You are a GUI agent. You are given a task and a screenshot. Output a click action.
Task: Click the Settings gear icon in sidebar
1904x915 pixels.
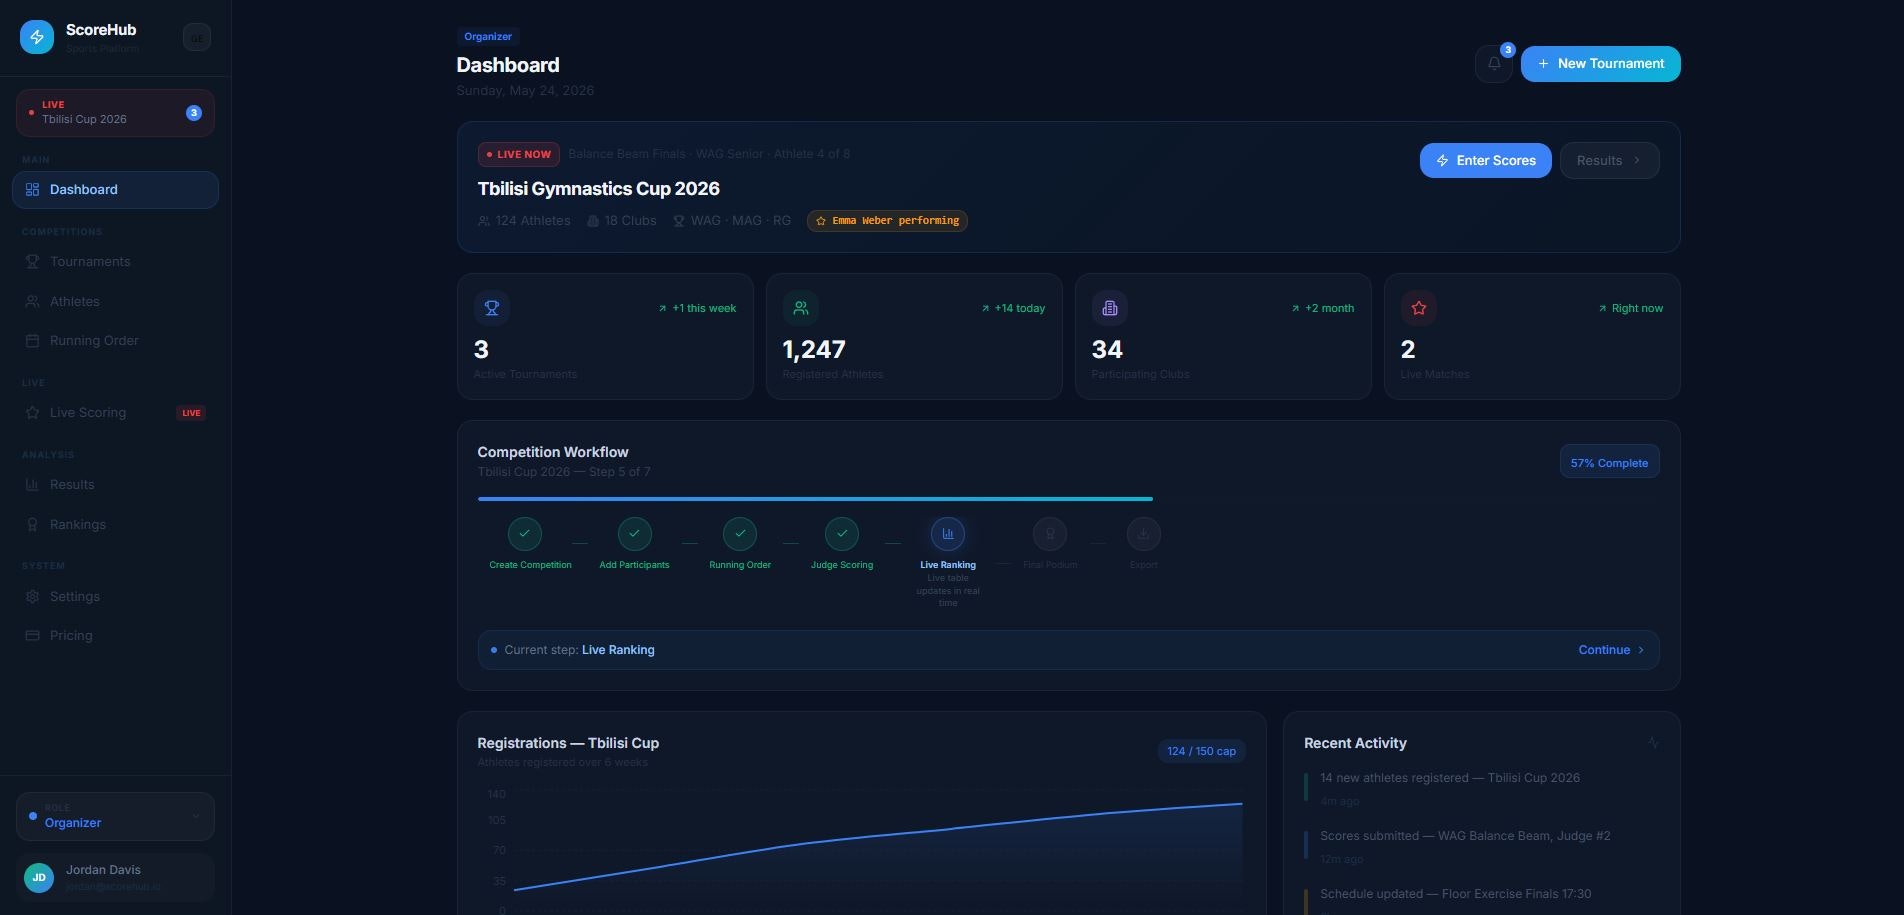[x=32, y=597]
